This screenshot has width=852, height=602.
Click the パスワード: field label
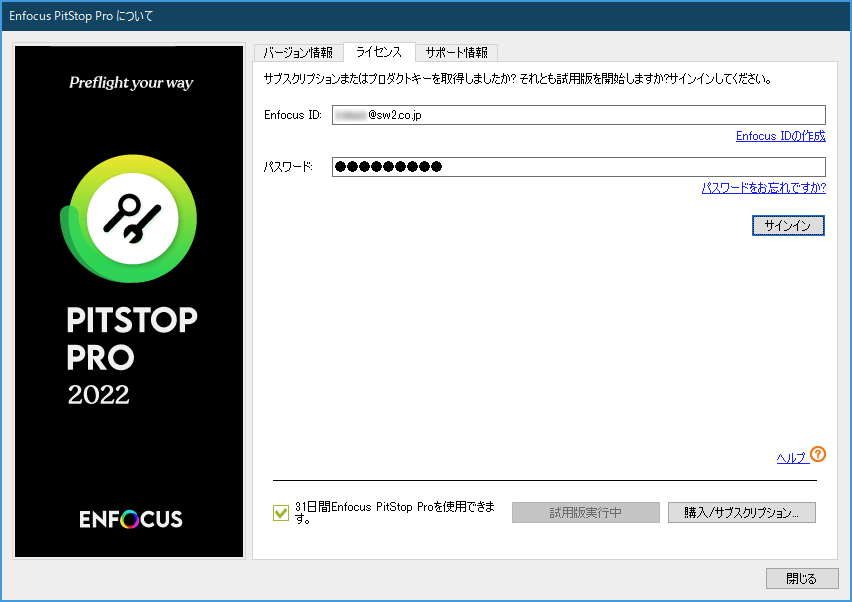click(289, 167)
